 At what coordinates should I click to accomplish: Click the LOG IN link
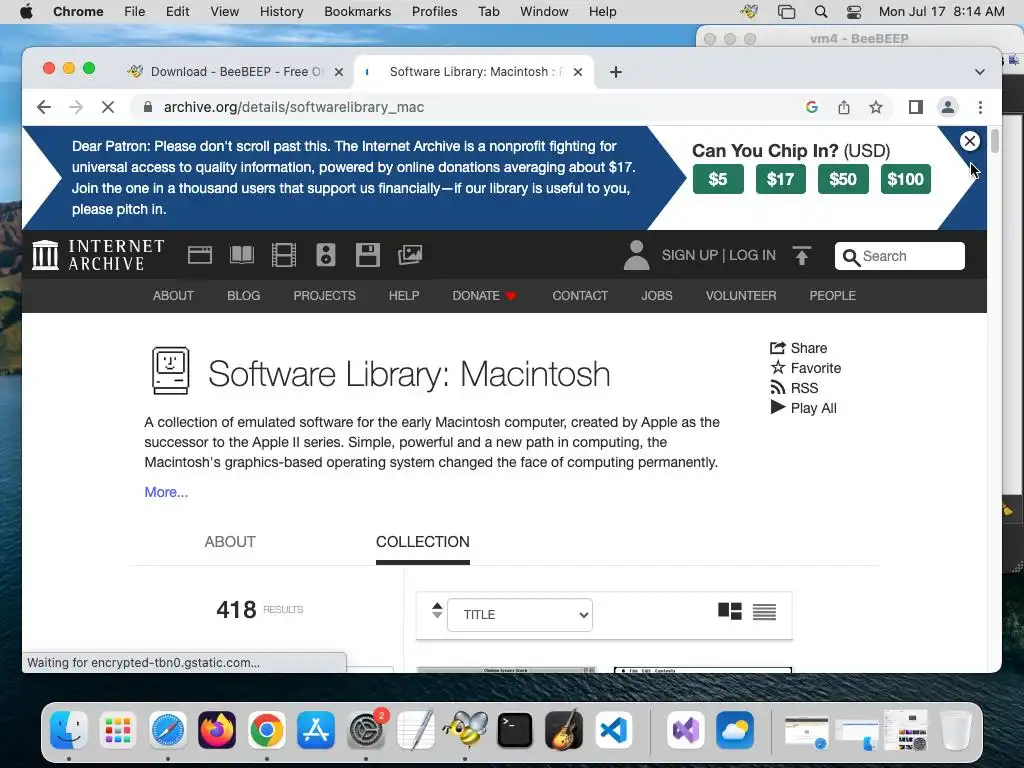click(x=752, y=255)
